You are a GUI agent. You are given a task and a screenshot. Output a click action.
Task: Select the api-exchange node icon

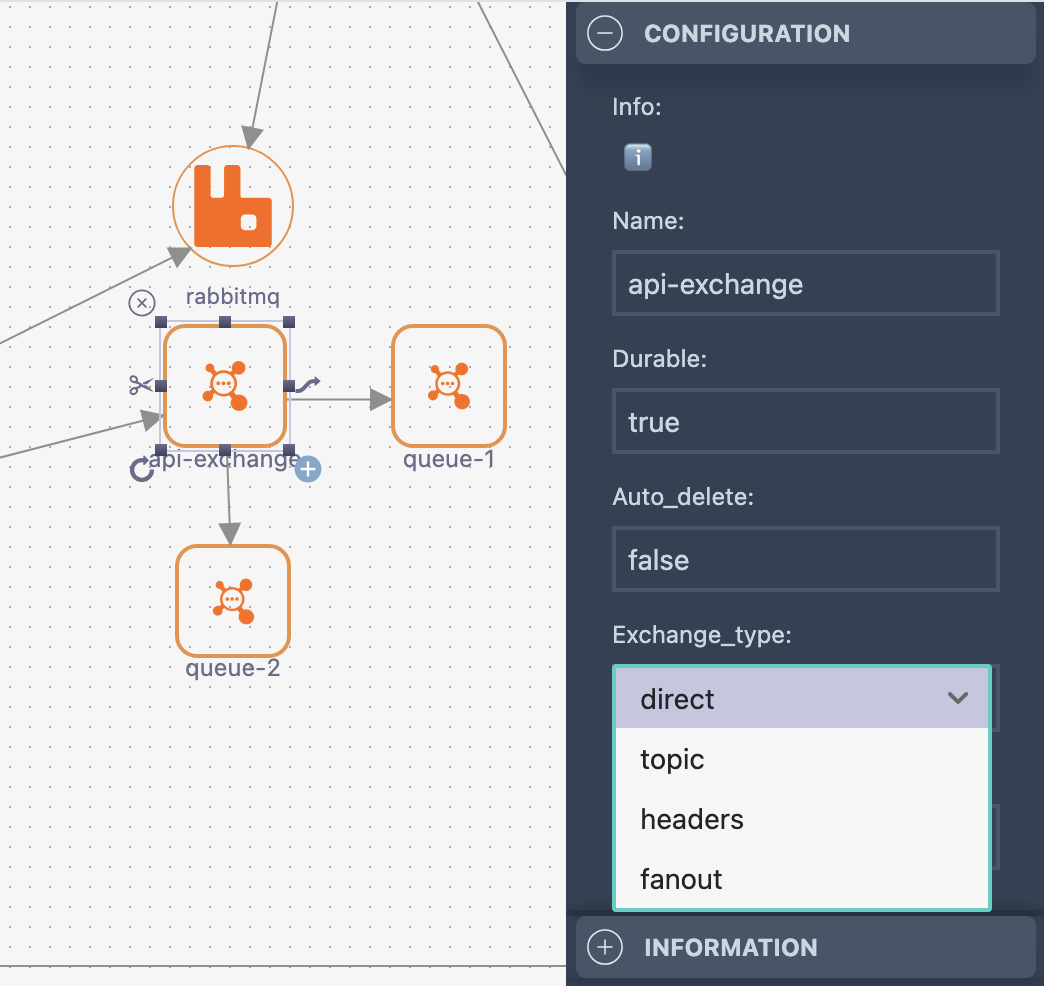coord(225,385)
